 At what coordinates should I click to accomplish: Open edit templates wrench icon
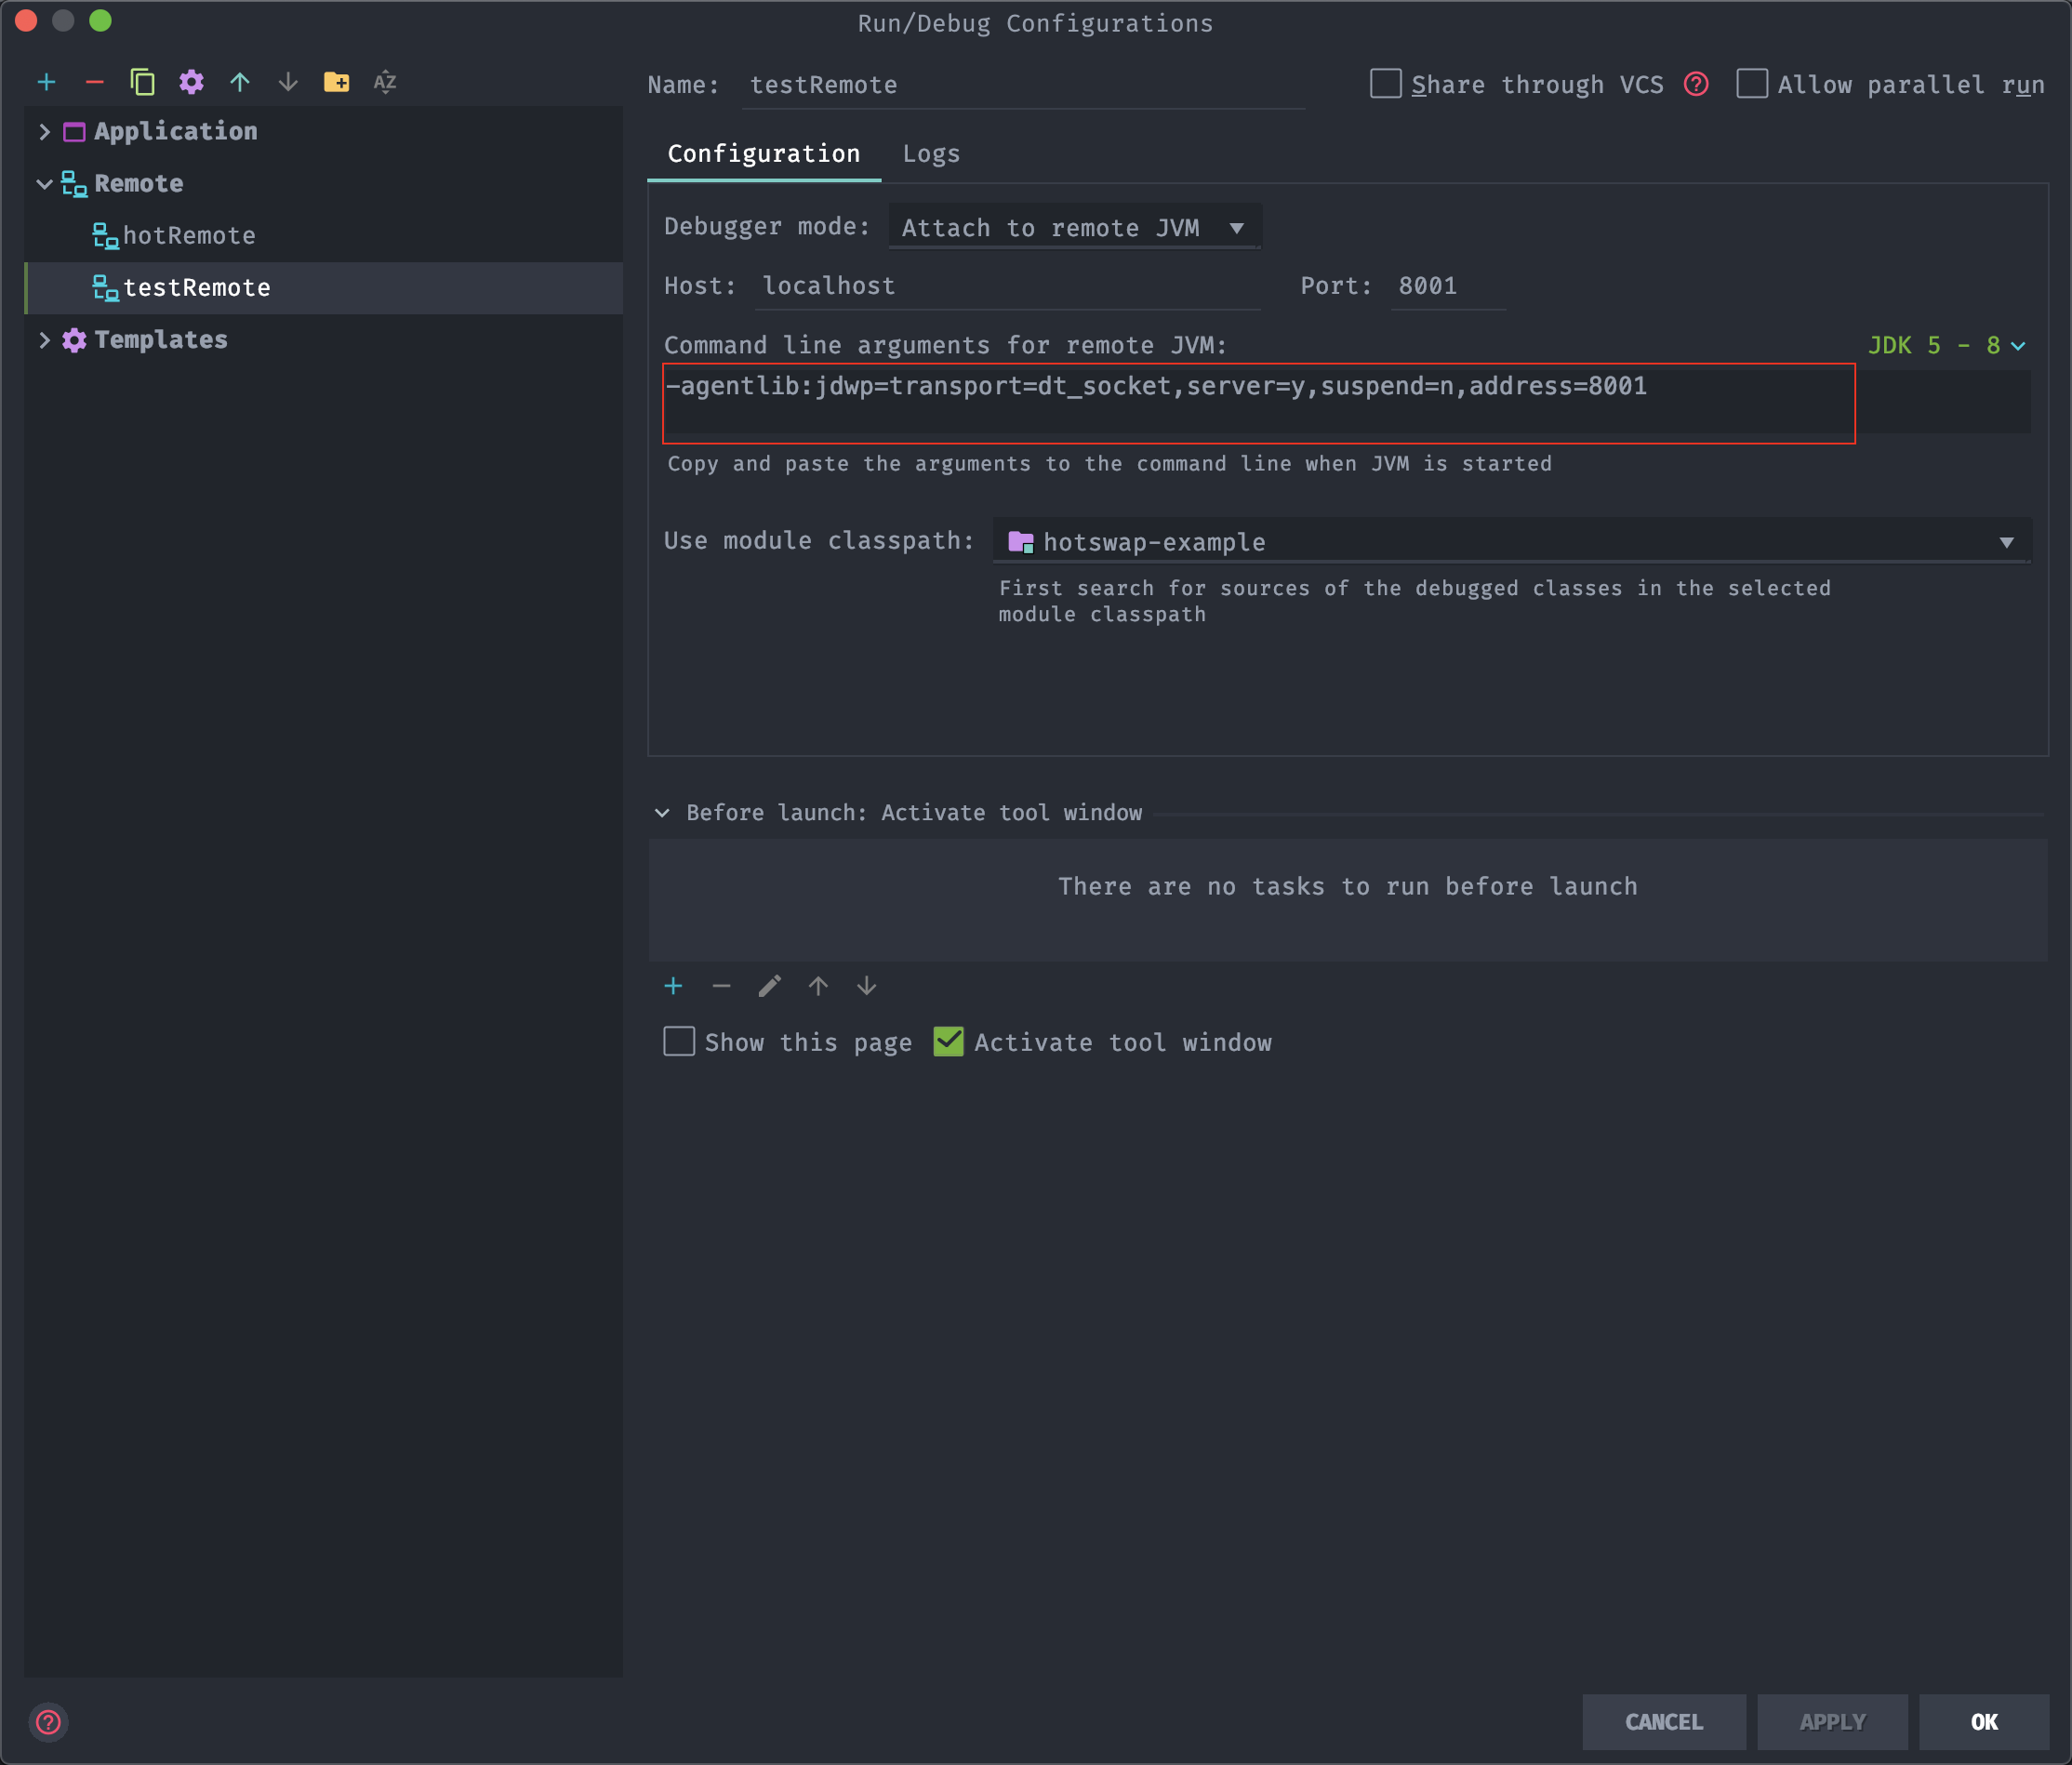click(191, 82)
